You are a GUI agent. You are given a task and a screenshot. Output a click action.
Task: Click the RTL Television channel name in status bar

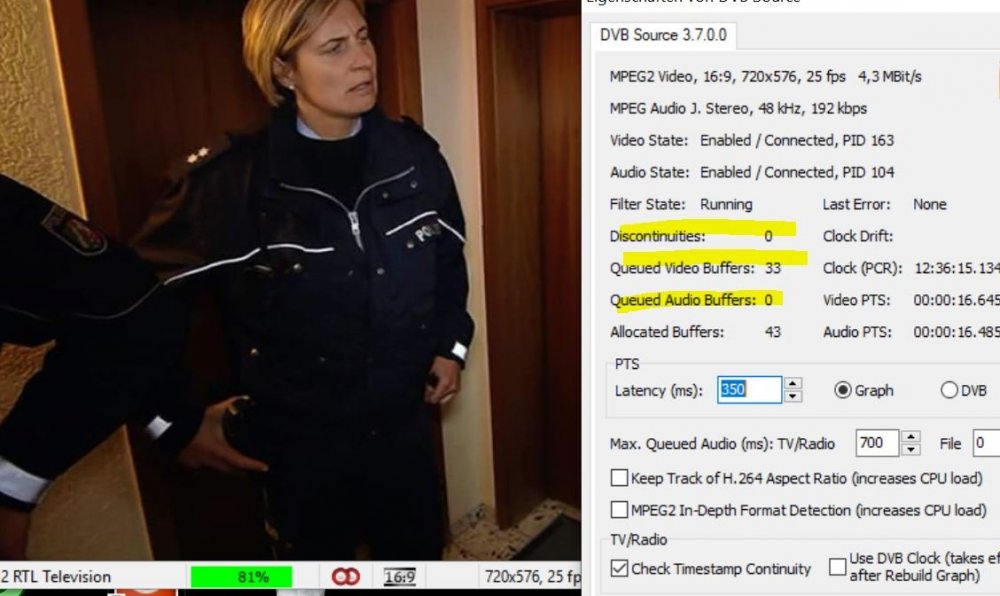click(56, 577)
